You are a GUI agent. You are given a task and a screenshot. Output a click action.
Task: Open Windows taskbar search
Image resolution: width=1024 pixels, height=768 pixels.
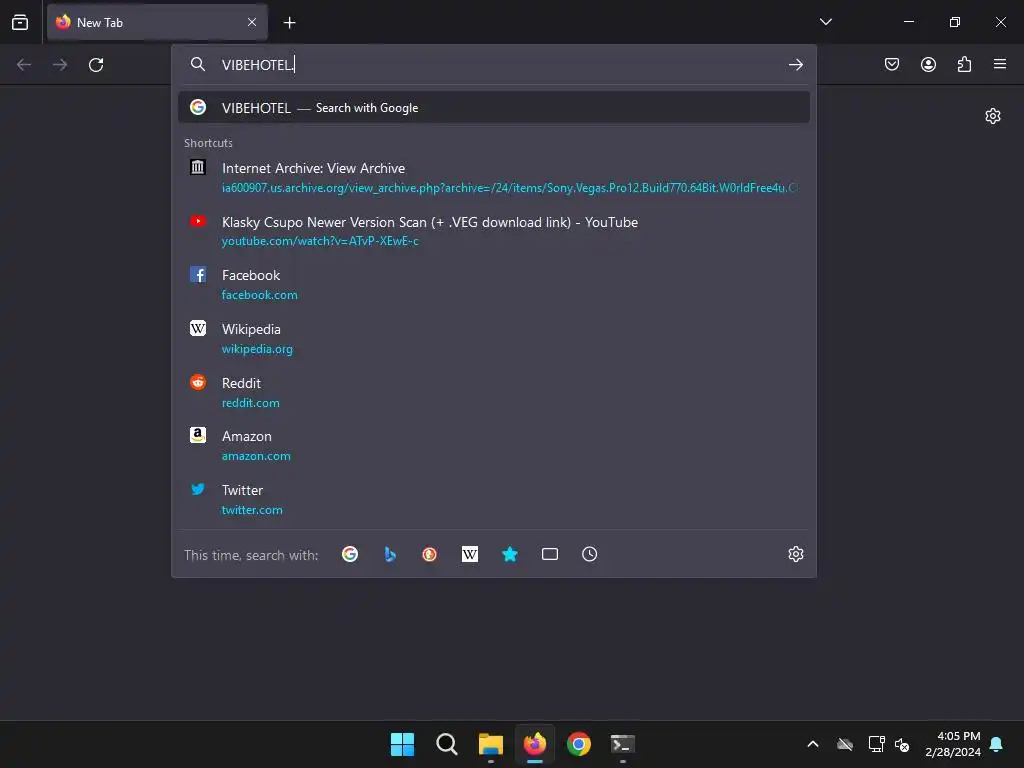[x=447, y=744]
